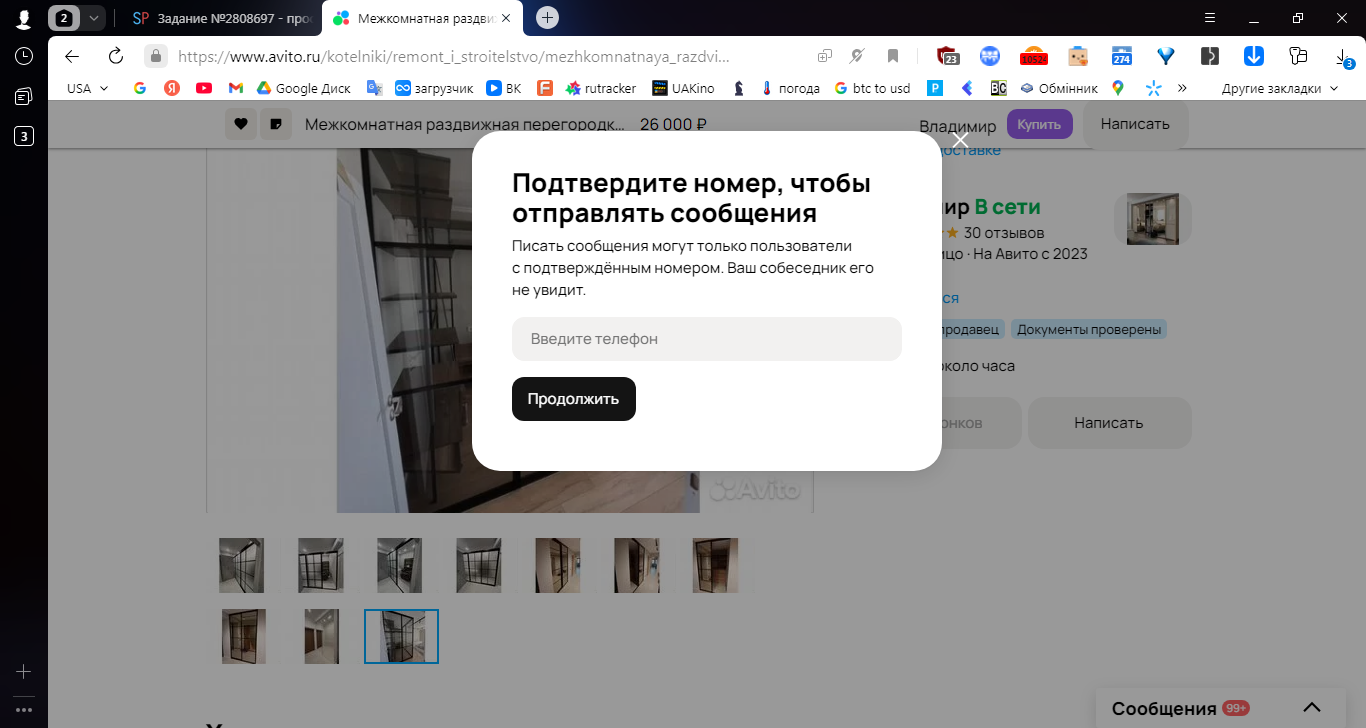Show more bookmarks with the double chevron
Screen dimensions: 1366x728
tap(1182, 88)
